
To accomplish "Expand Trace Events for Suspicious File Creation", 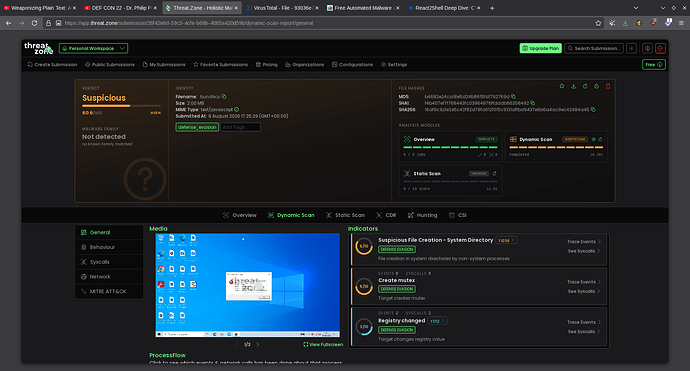I will (x=584, y=242).
